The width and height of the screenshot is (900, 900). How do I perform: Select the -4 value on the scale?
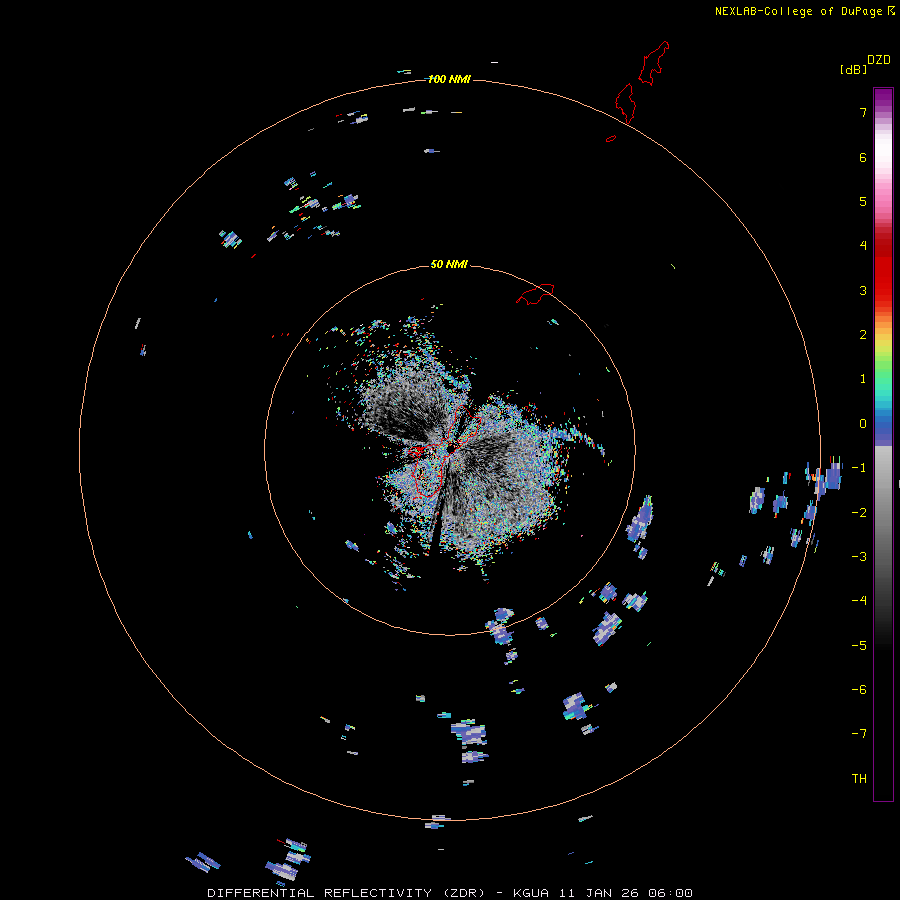point(859,601)
